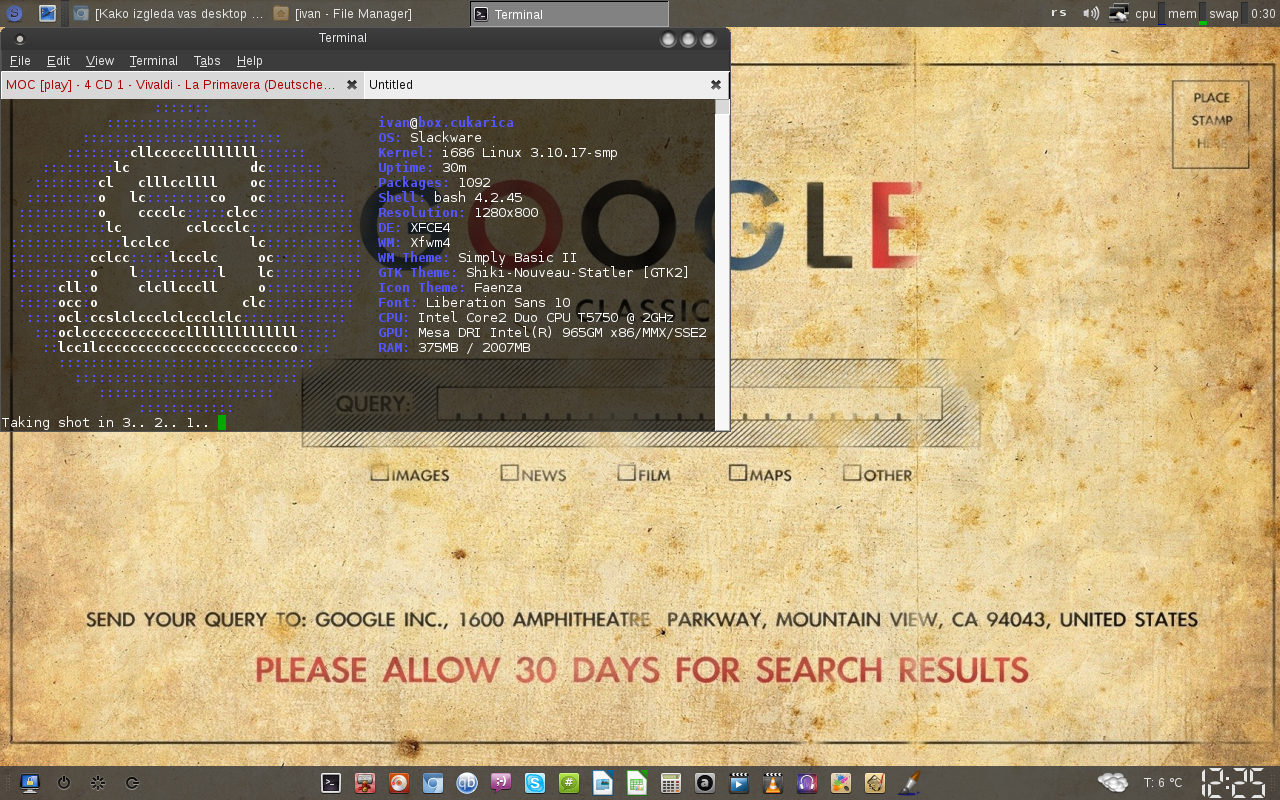Click the 'Packages: 1092' line
Screen dimensions: 1280x800
click(434, 183)
